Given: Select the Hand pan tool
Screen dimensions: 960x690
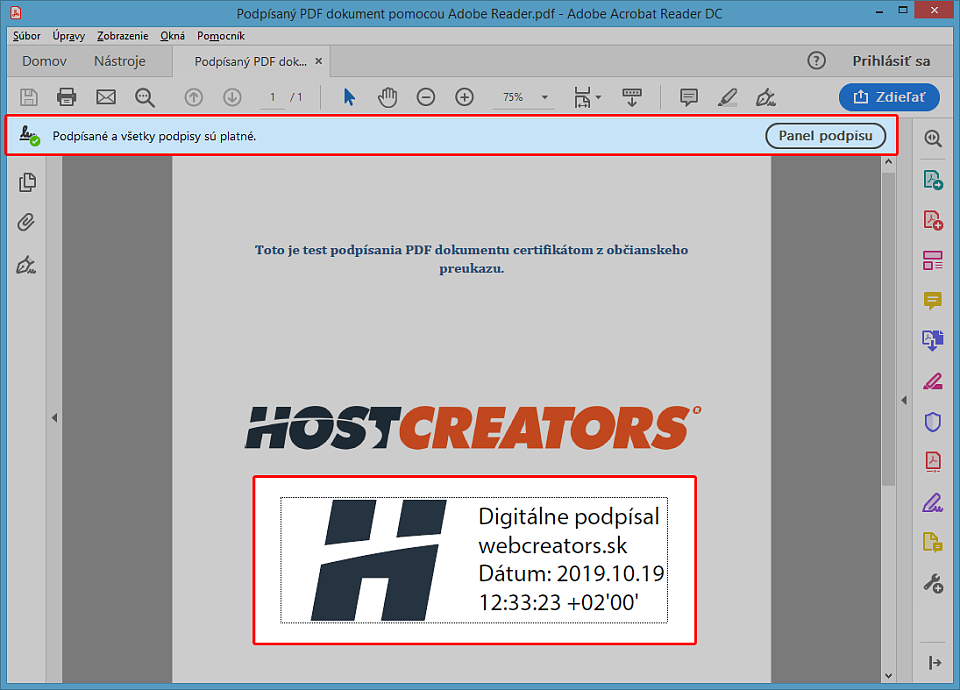Looking at the screenshot, I should tap(388, 97).
